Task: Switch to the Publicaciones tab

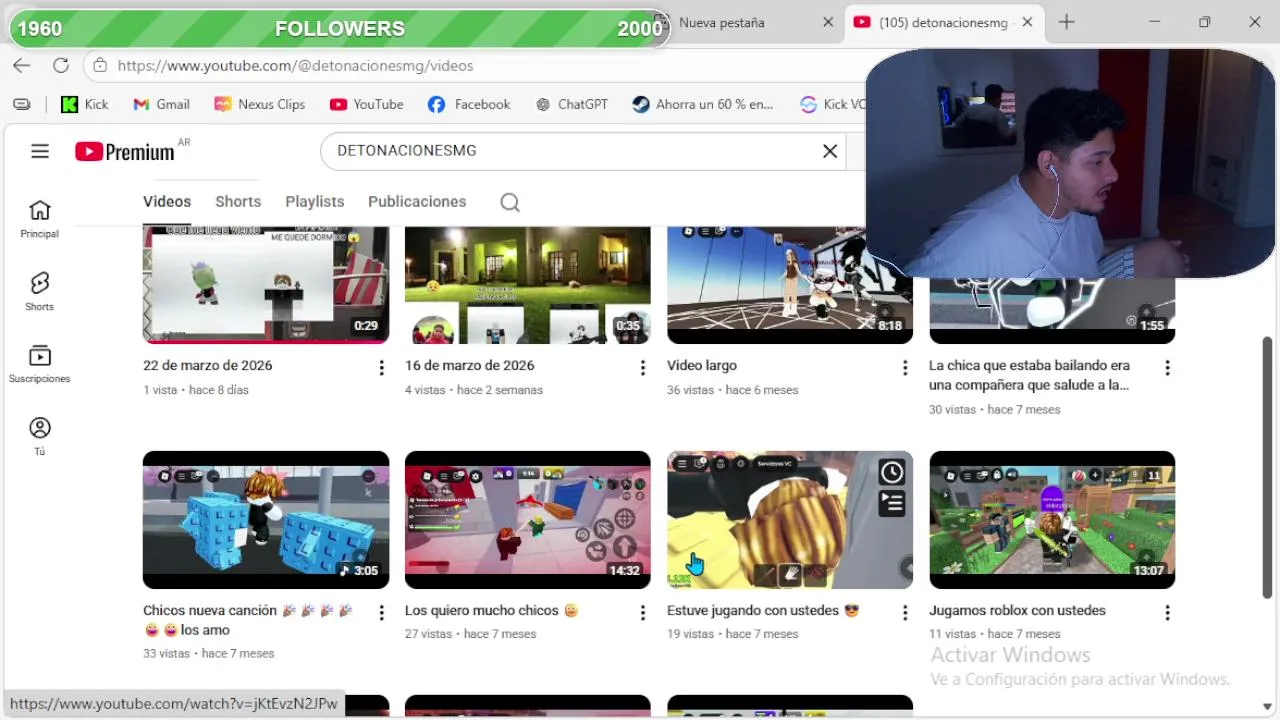Action: tap(417, 202)
